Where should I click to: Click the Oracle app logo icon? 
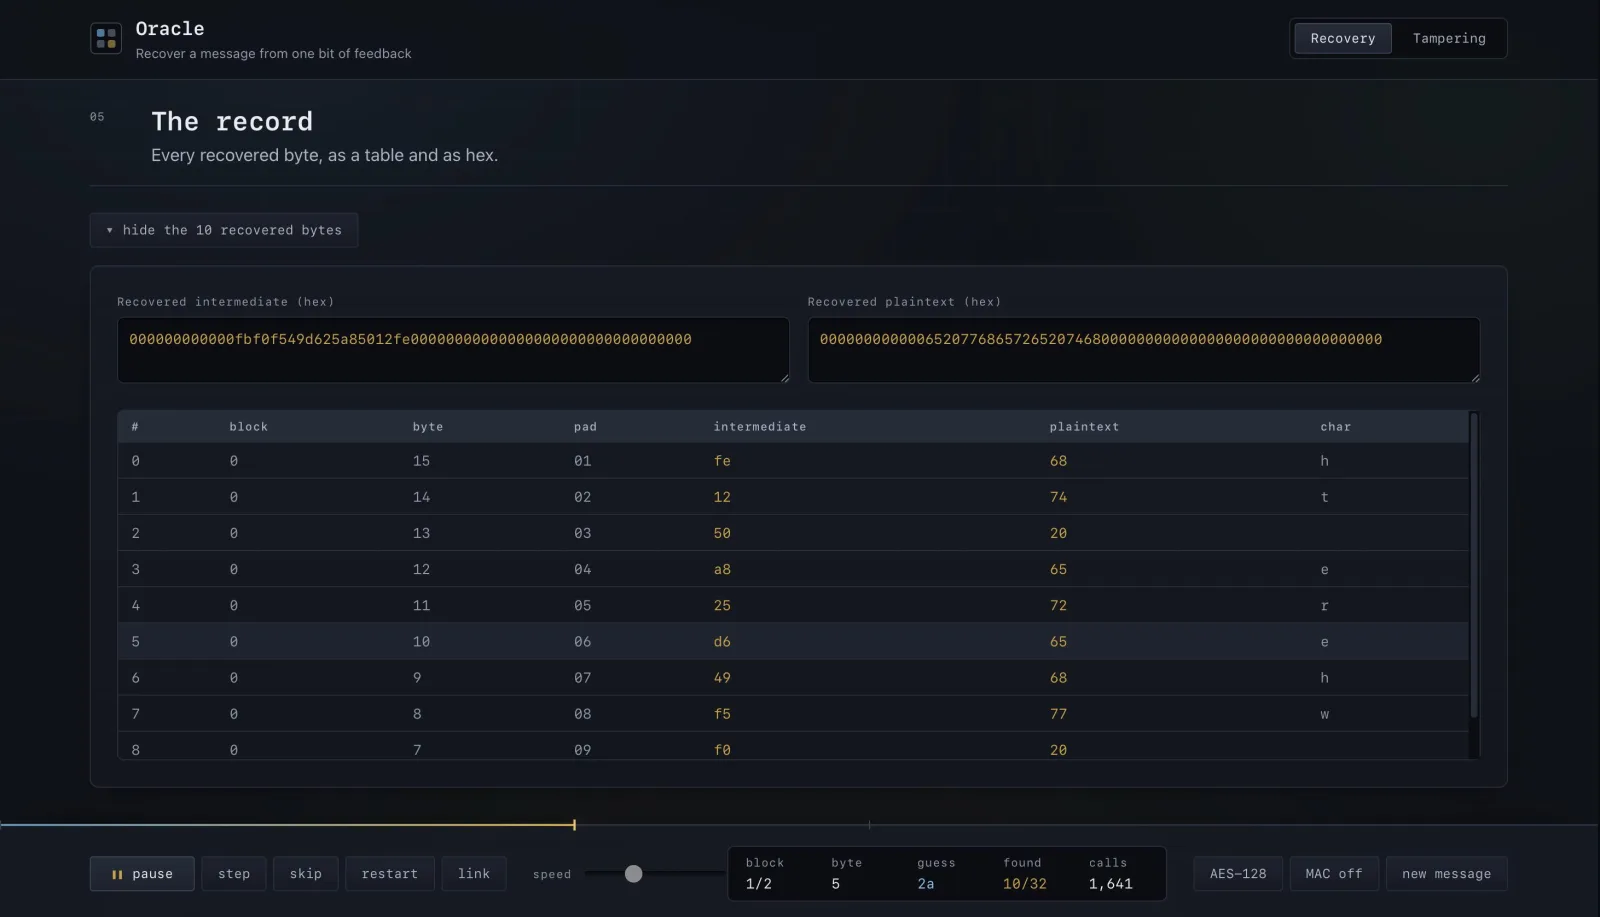[106, 39]
